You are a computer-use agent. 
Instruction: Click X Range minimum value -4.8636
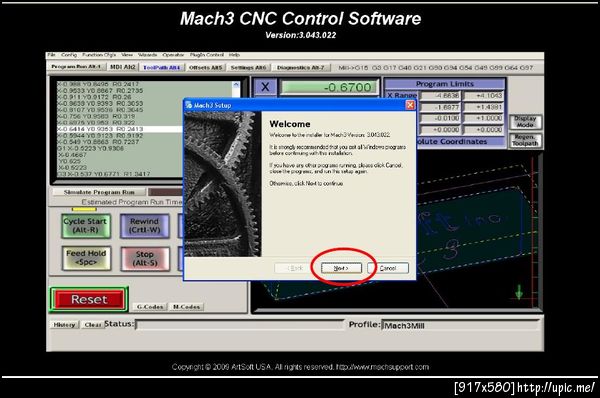pyautogui.click(x=441, y=96)
